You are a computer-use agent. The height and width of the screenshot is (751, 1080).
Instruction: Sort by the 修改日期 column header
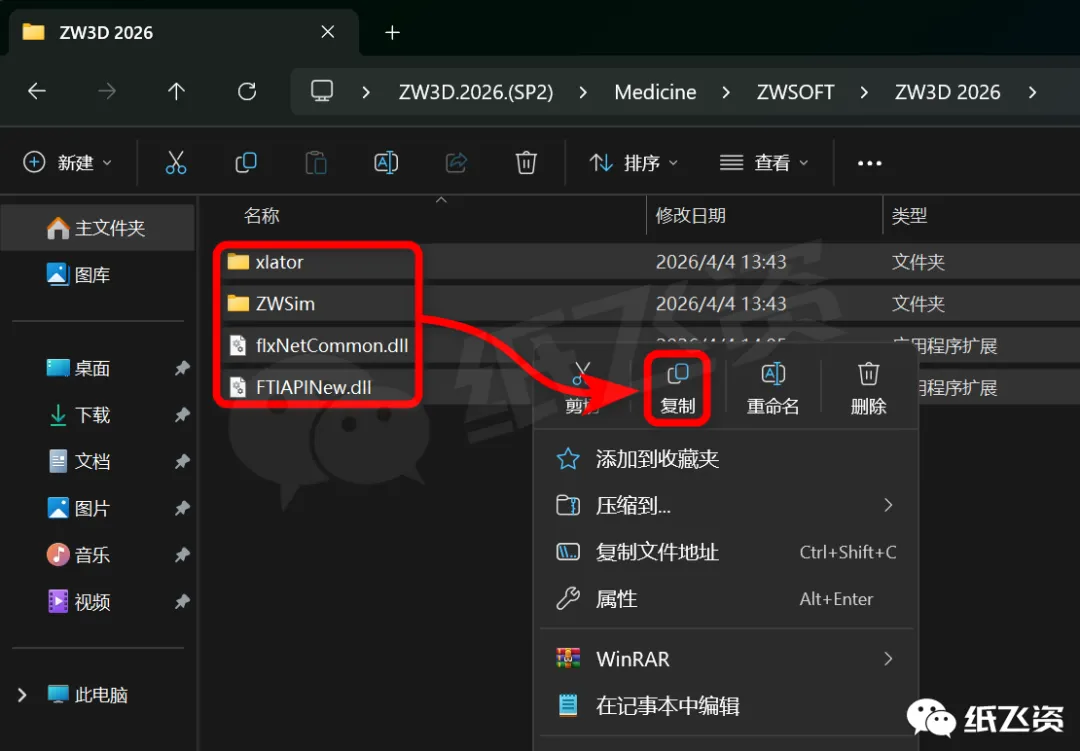point(691,216)
